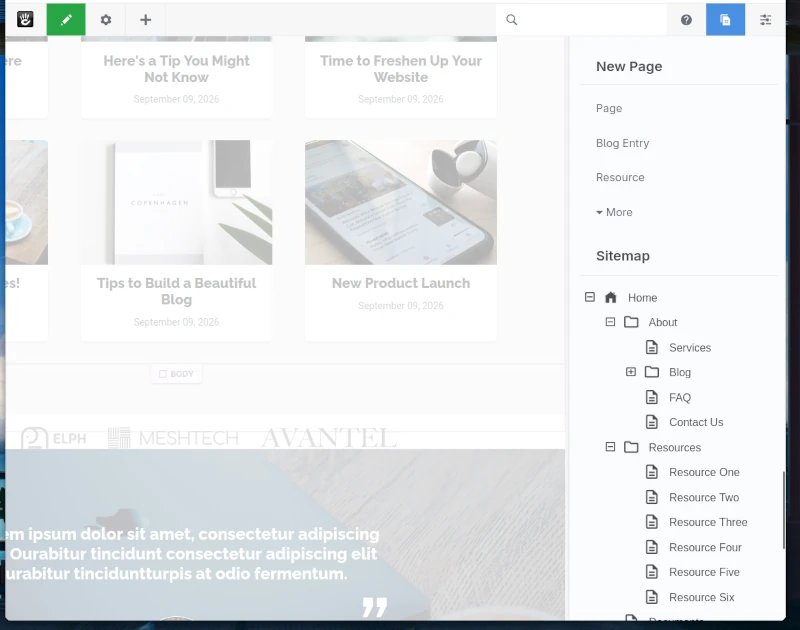800x630 pixels.
Task: Click the Resources folder icon
Action: 631,447
